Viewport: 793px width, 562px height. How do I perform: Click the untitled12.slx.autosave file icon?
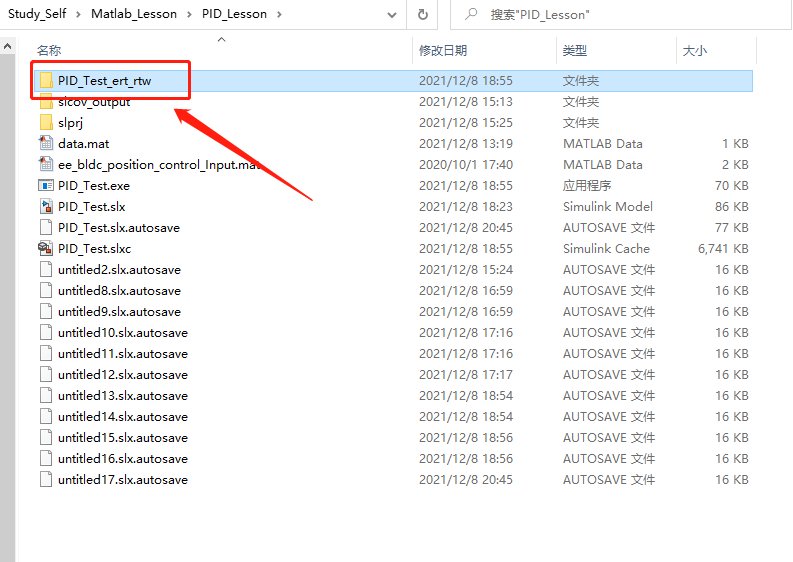[x=46, y=374]
